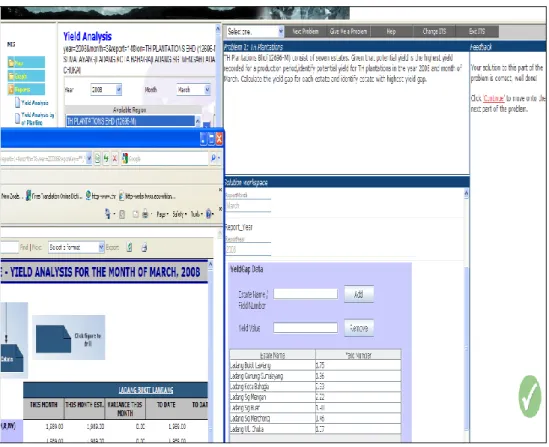The height and width of the screenshot is (447, 549).
Task: Click the report viewer vertical scrollbar
Action: coord(210,350)
